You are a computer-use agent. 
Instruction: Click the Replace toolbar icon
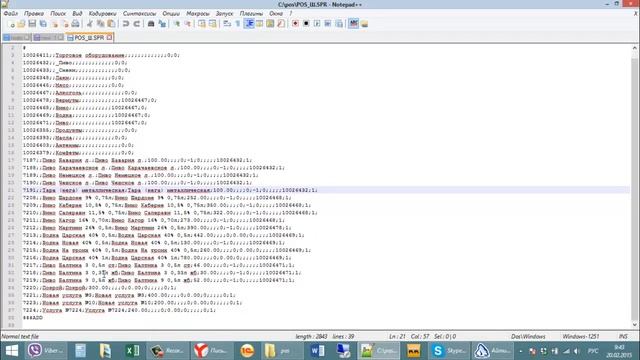[x=162, y=24]
